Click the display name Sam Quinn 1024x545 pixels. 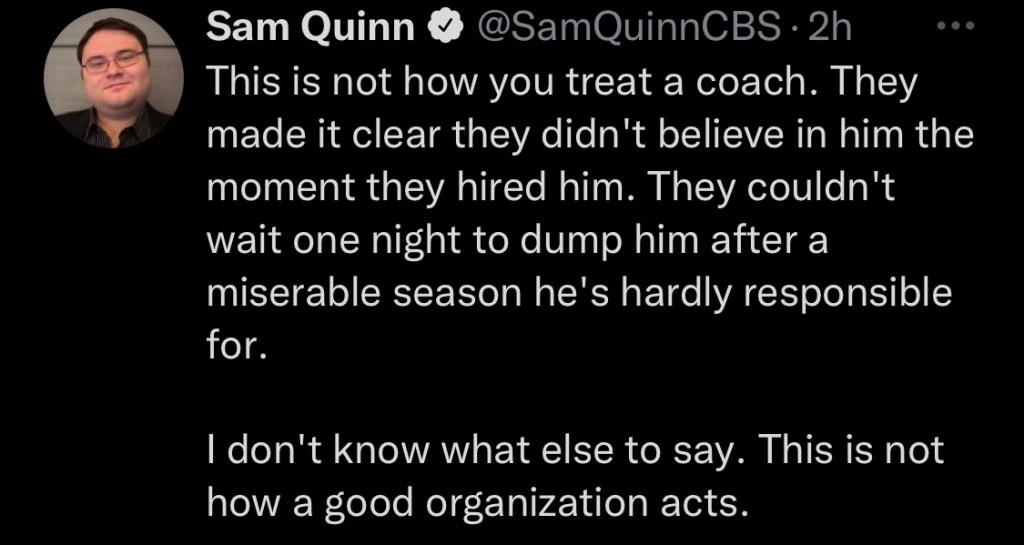click(311, 31)
